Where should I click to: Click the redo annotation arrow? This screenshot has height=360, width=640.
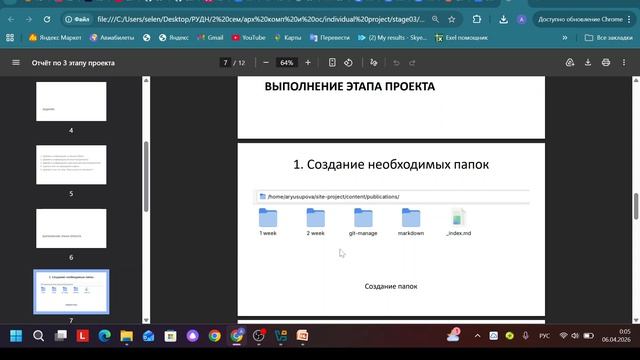coord(412,63)
